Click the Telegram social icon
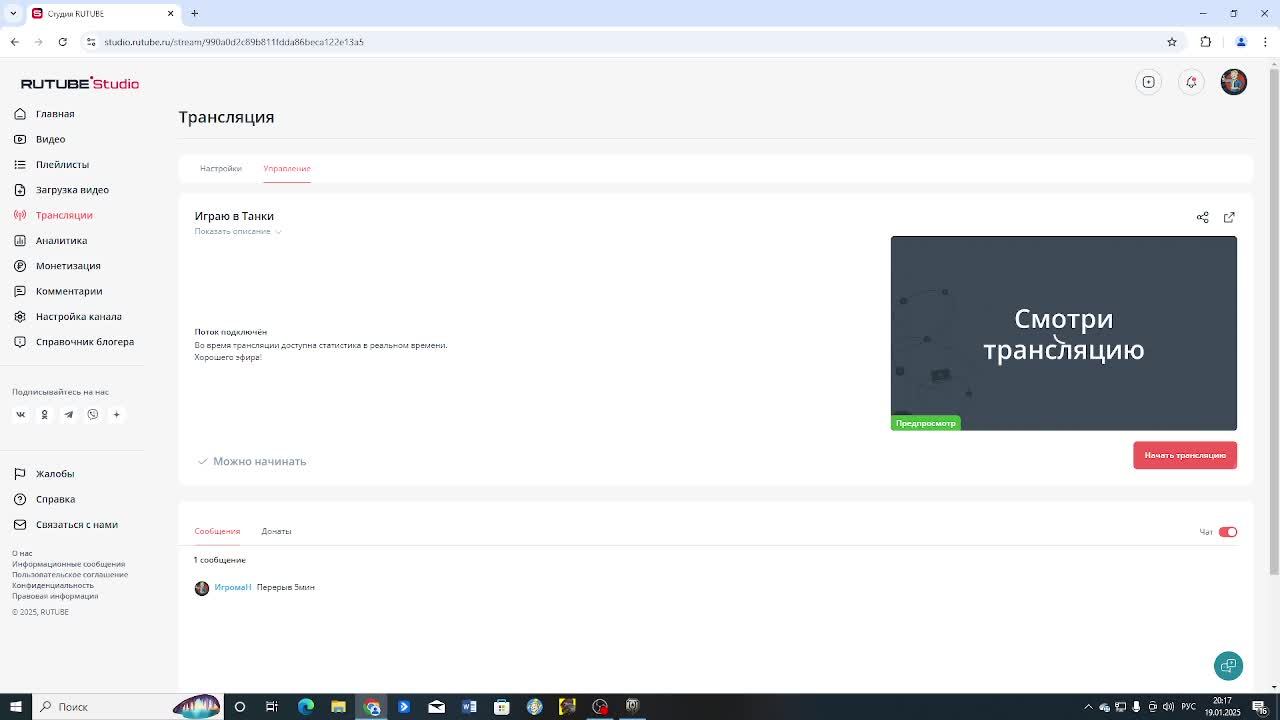Screen dimensions: 1280x720 click(68, 414)
